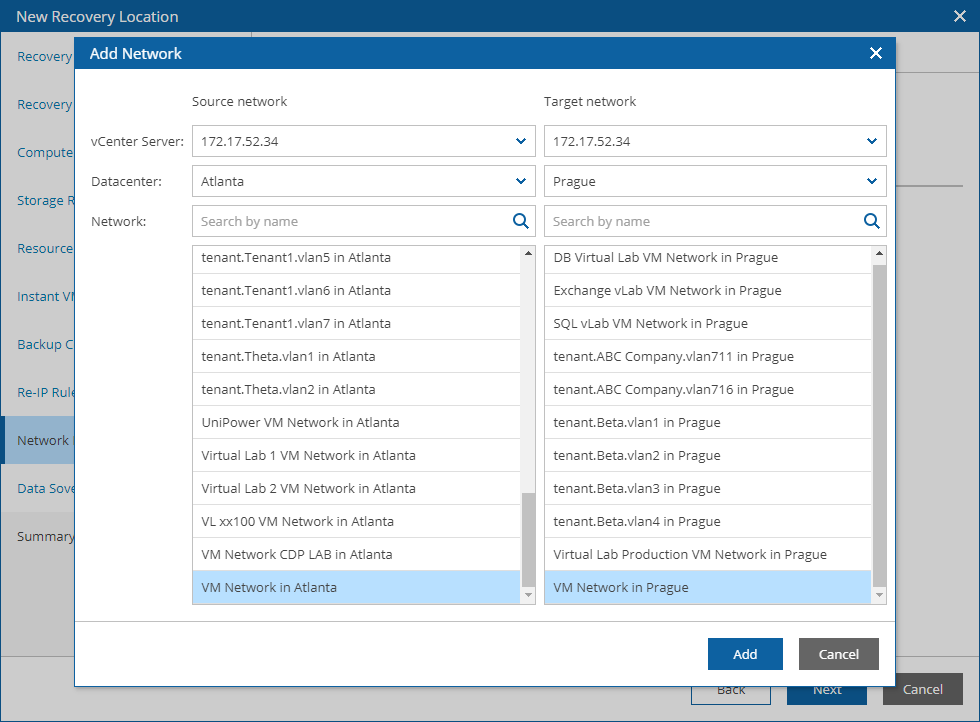Click the source network search magnifier icon
Image resolution: width=980 pixels, height=722 pixels.
(520, 221)
